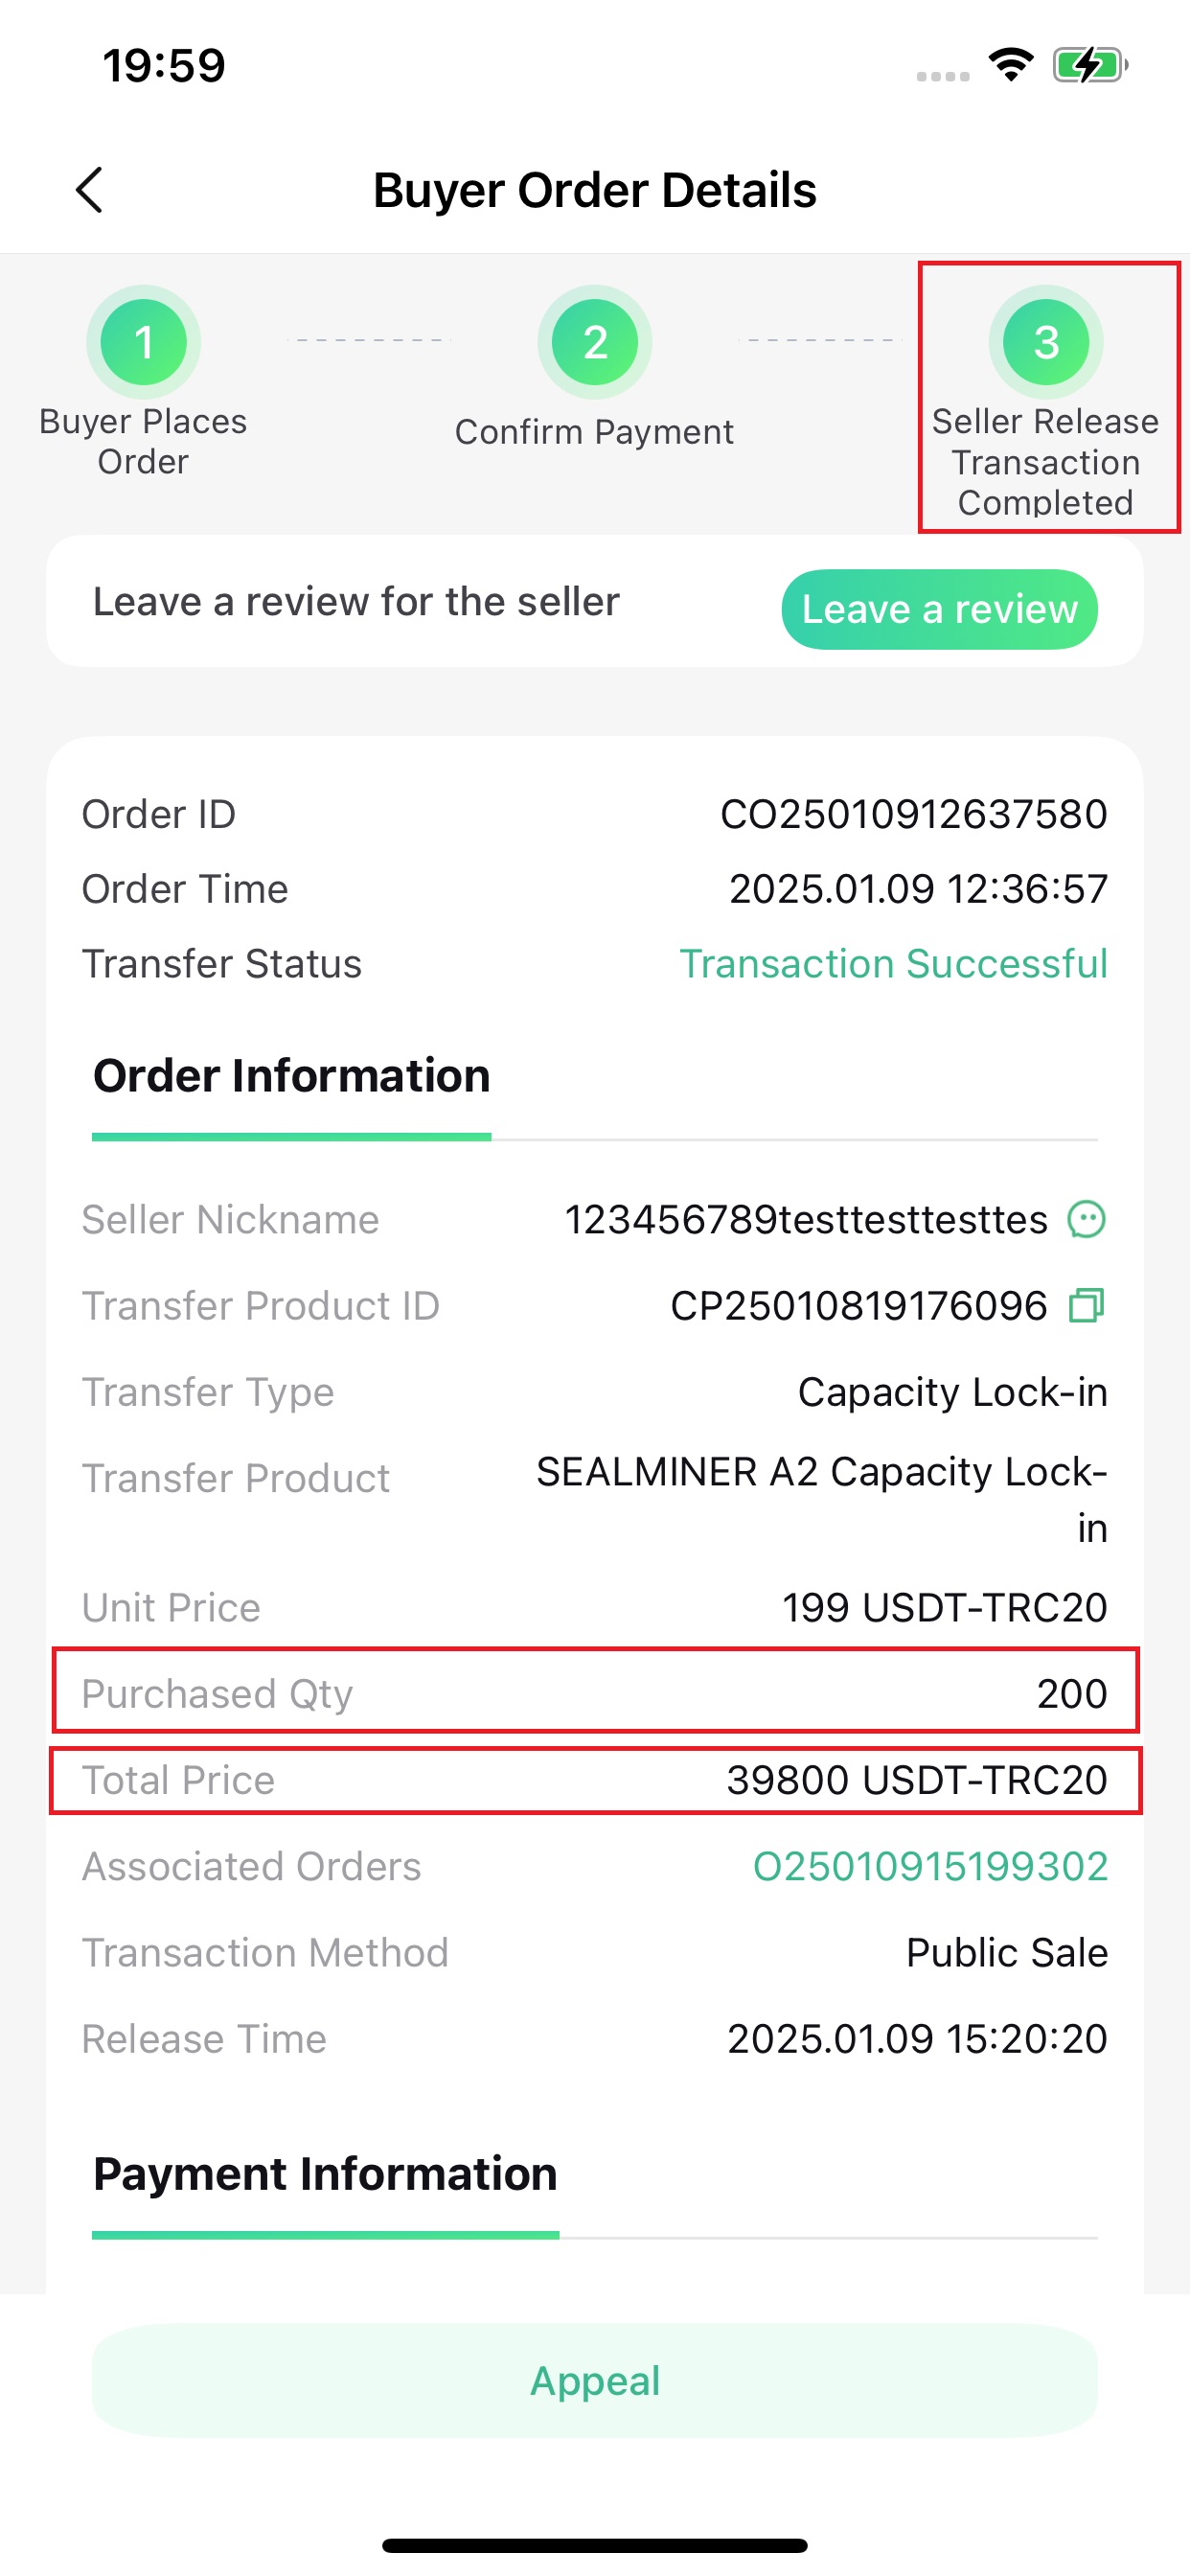
Task: Tap the Order ID CO25010912637580
Action: tap(913, 814)
